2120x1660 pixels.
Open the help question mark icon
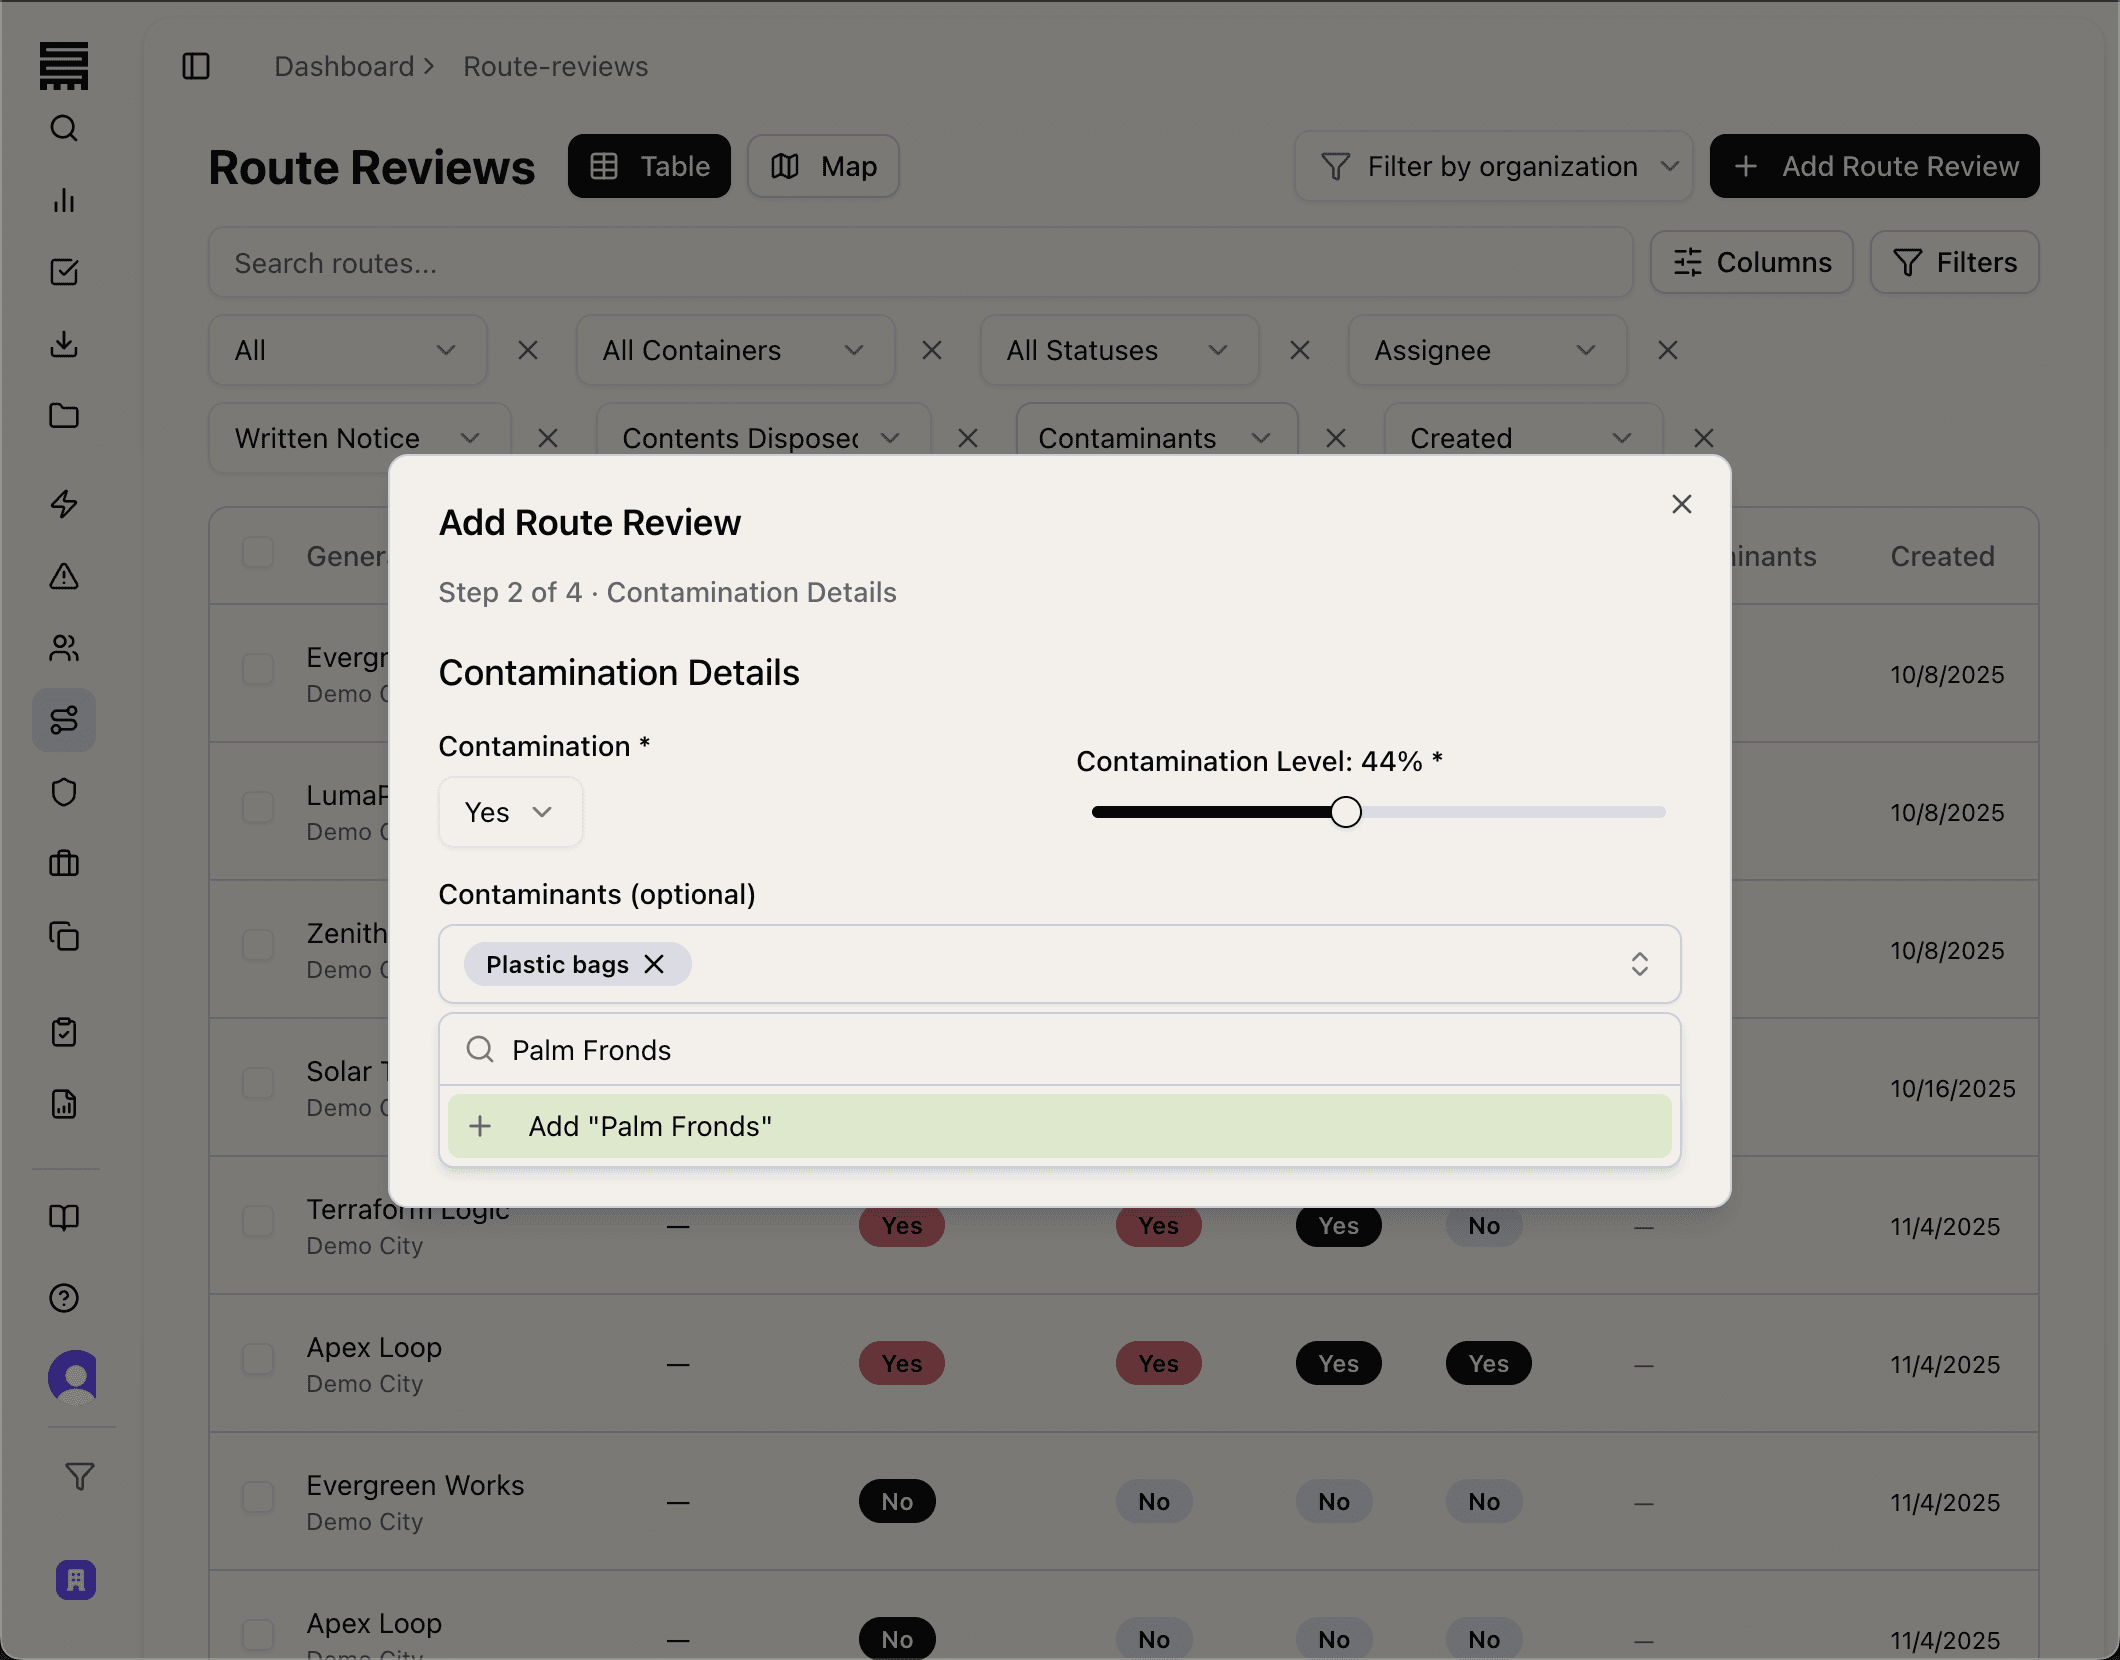click(64, 1298)
